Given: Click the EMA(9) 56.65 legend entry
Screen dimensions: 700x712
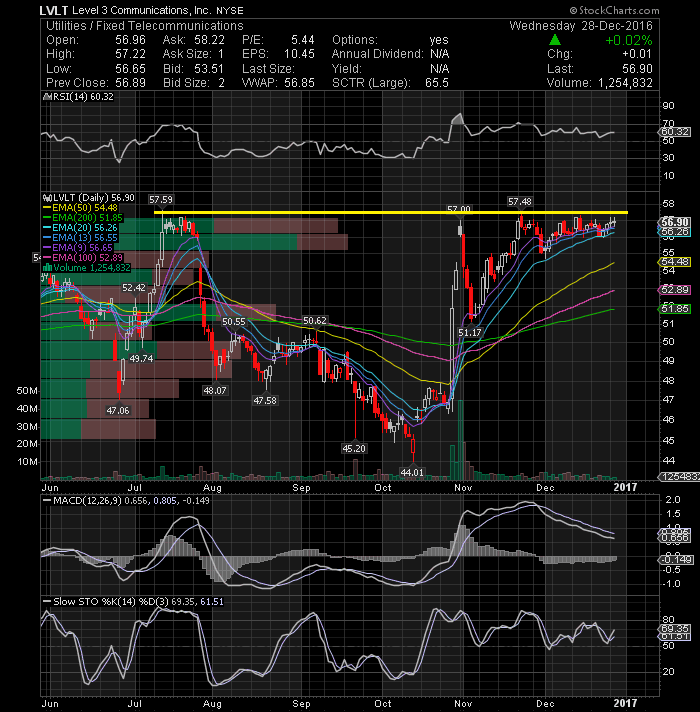Looking at the screenshot, I should coord(78,248).
